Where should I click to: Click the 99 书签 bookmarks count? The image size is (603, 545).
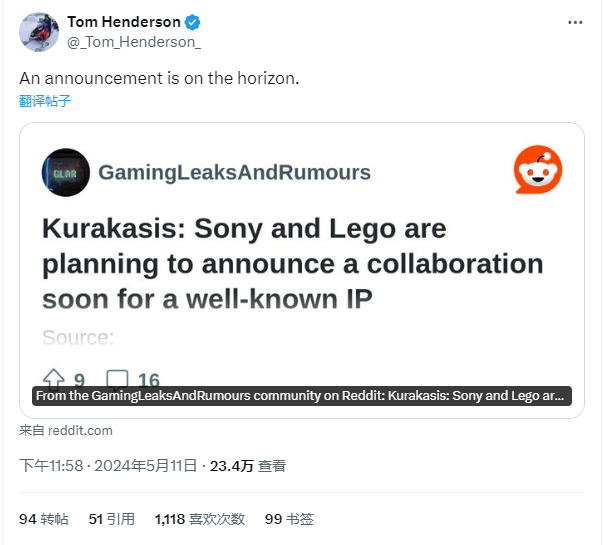pos(289,519)
